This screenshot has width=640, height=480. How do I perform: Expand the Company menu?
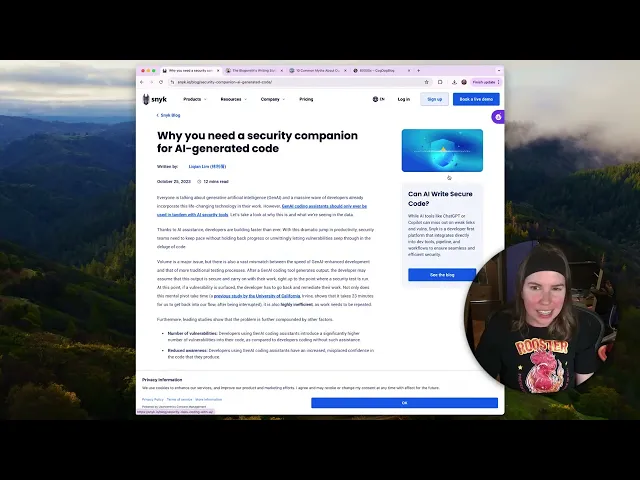tap(273, 99)
